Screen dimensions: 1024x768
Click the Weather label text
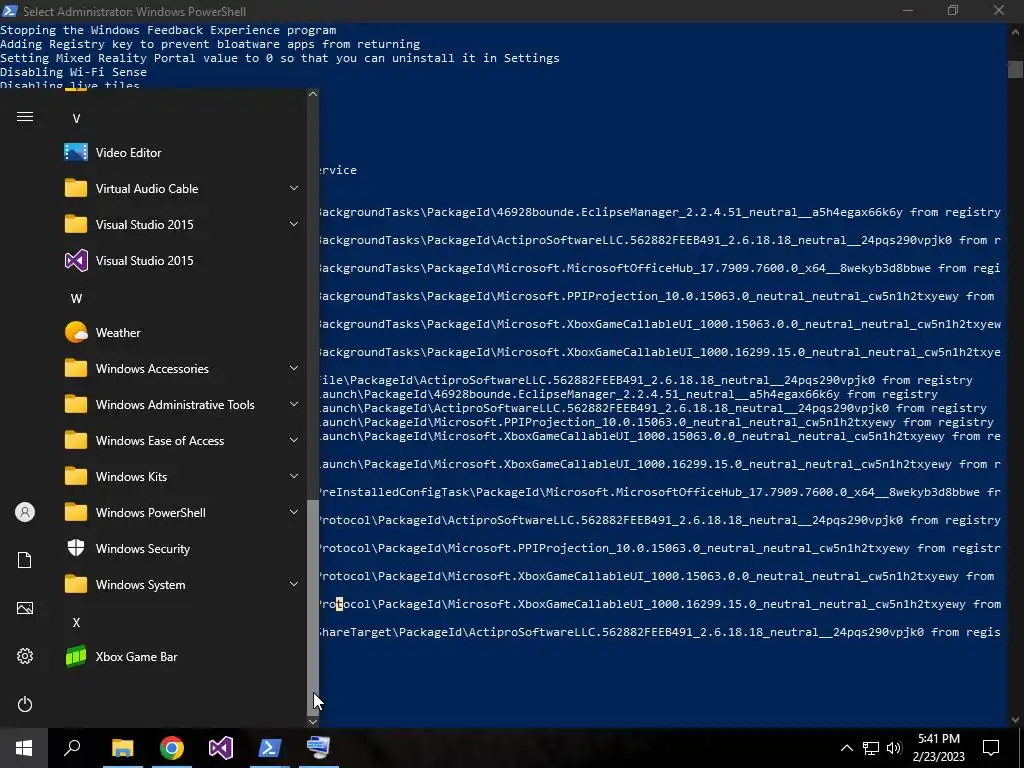tap(118, 332)
